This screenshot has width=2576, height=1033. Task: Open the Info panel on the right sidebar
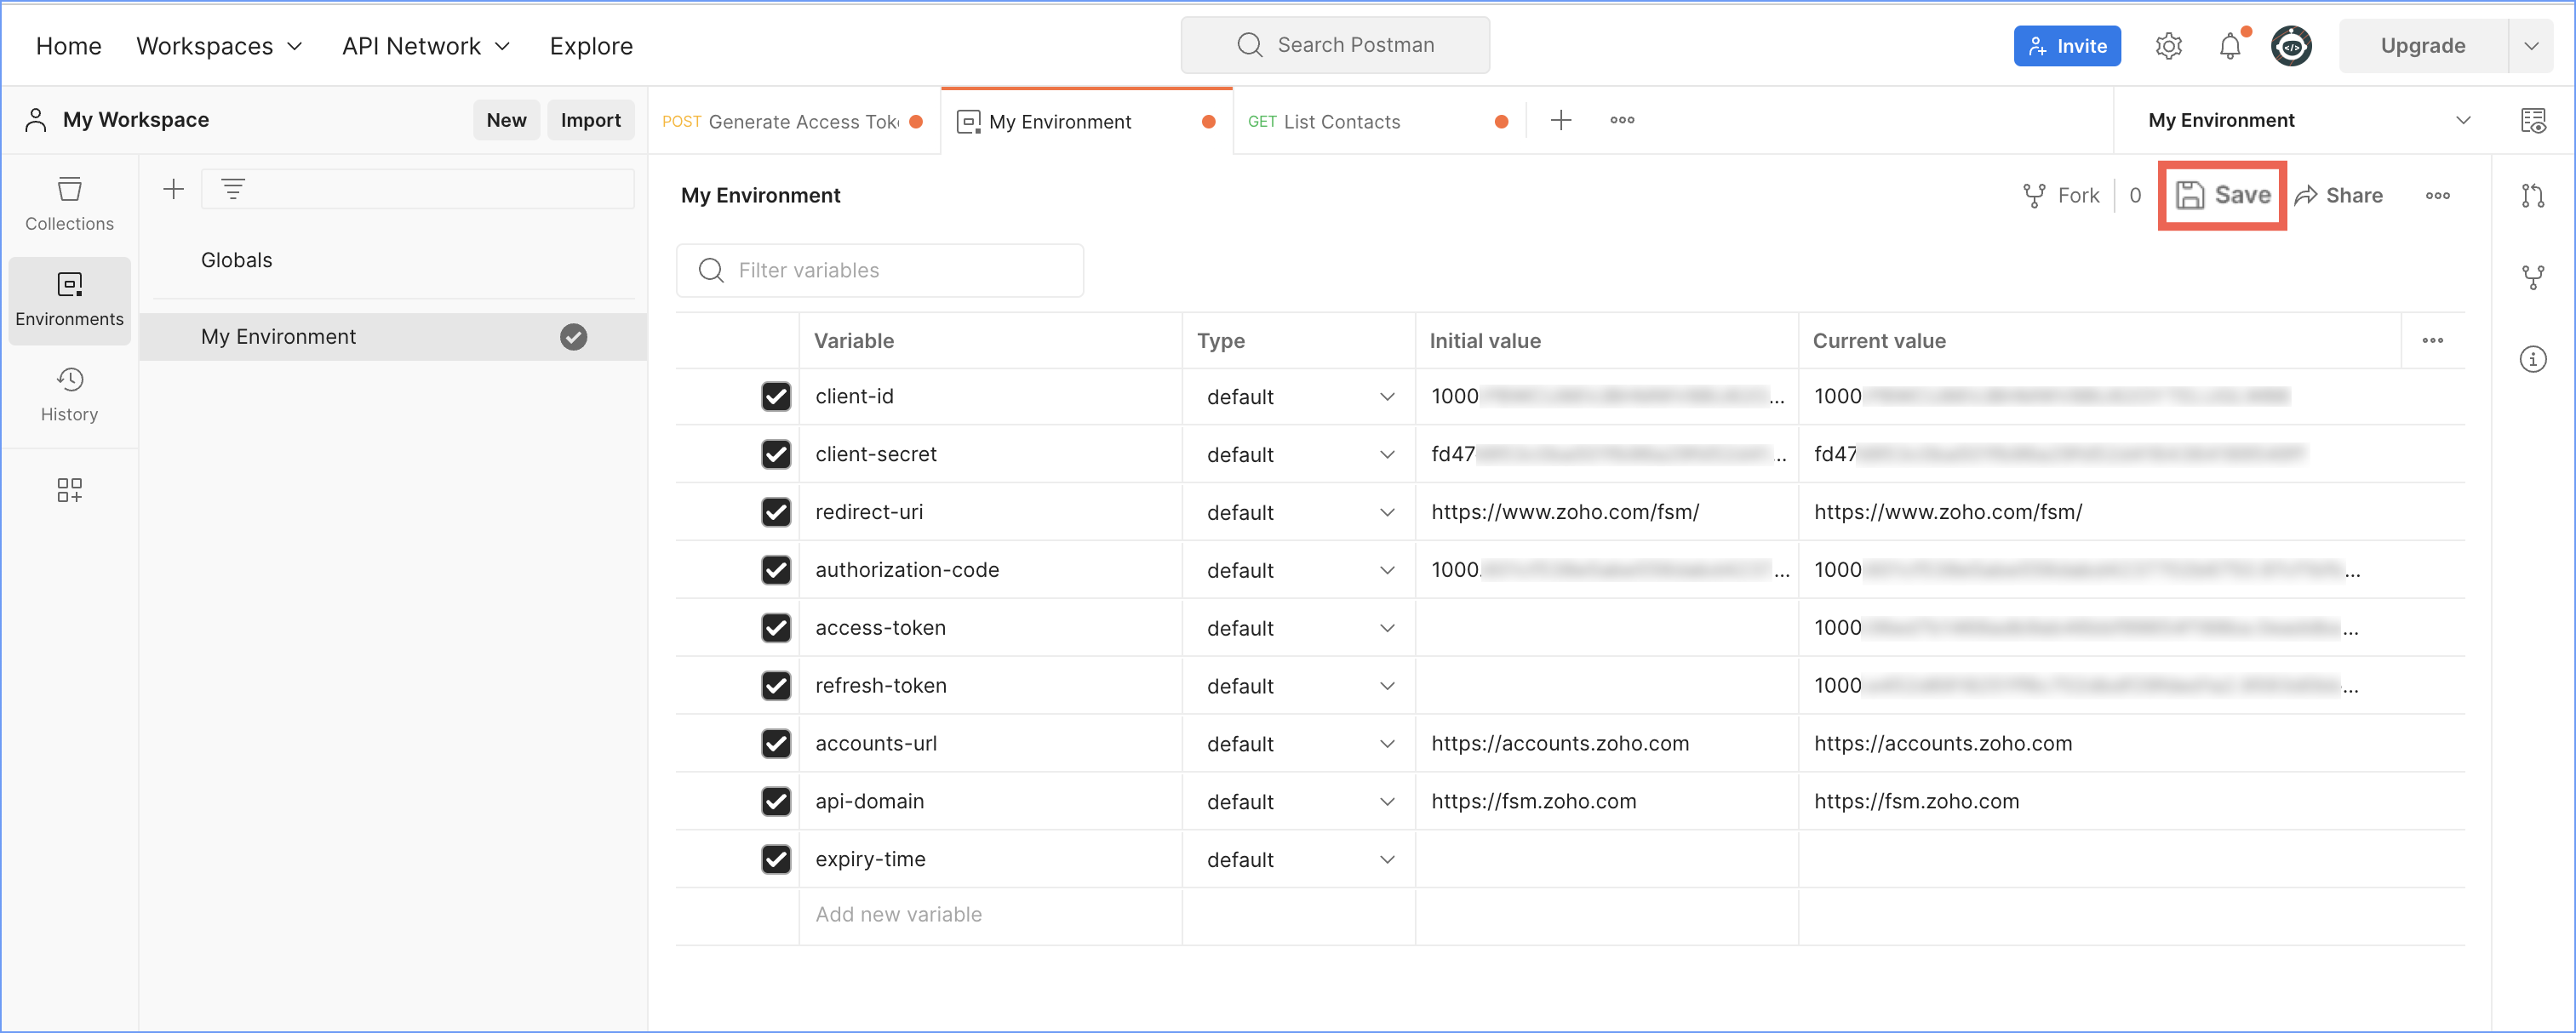tap(2535, 359)
